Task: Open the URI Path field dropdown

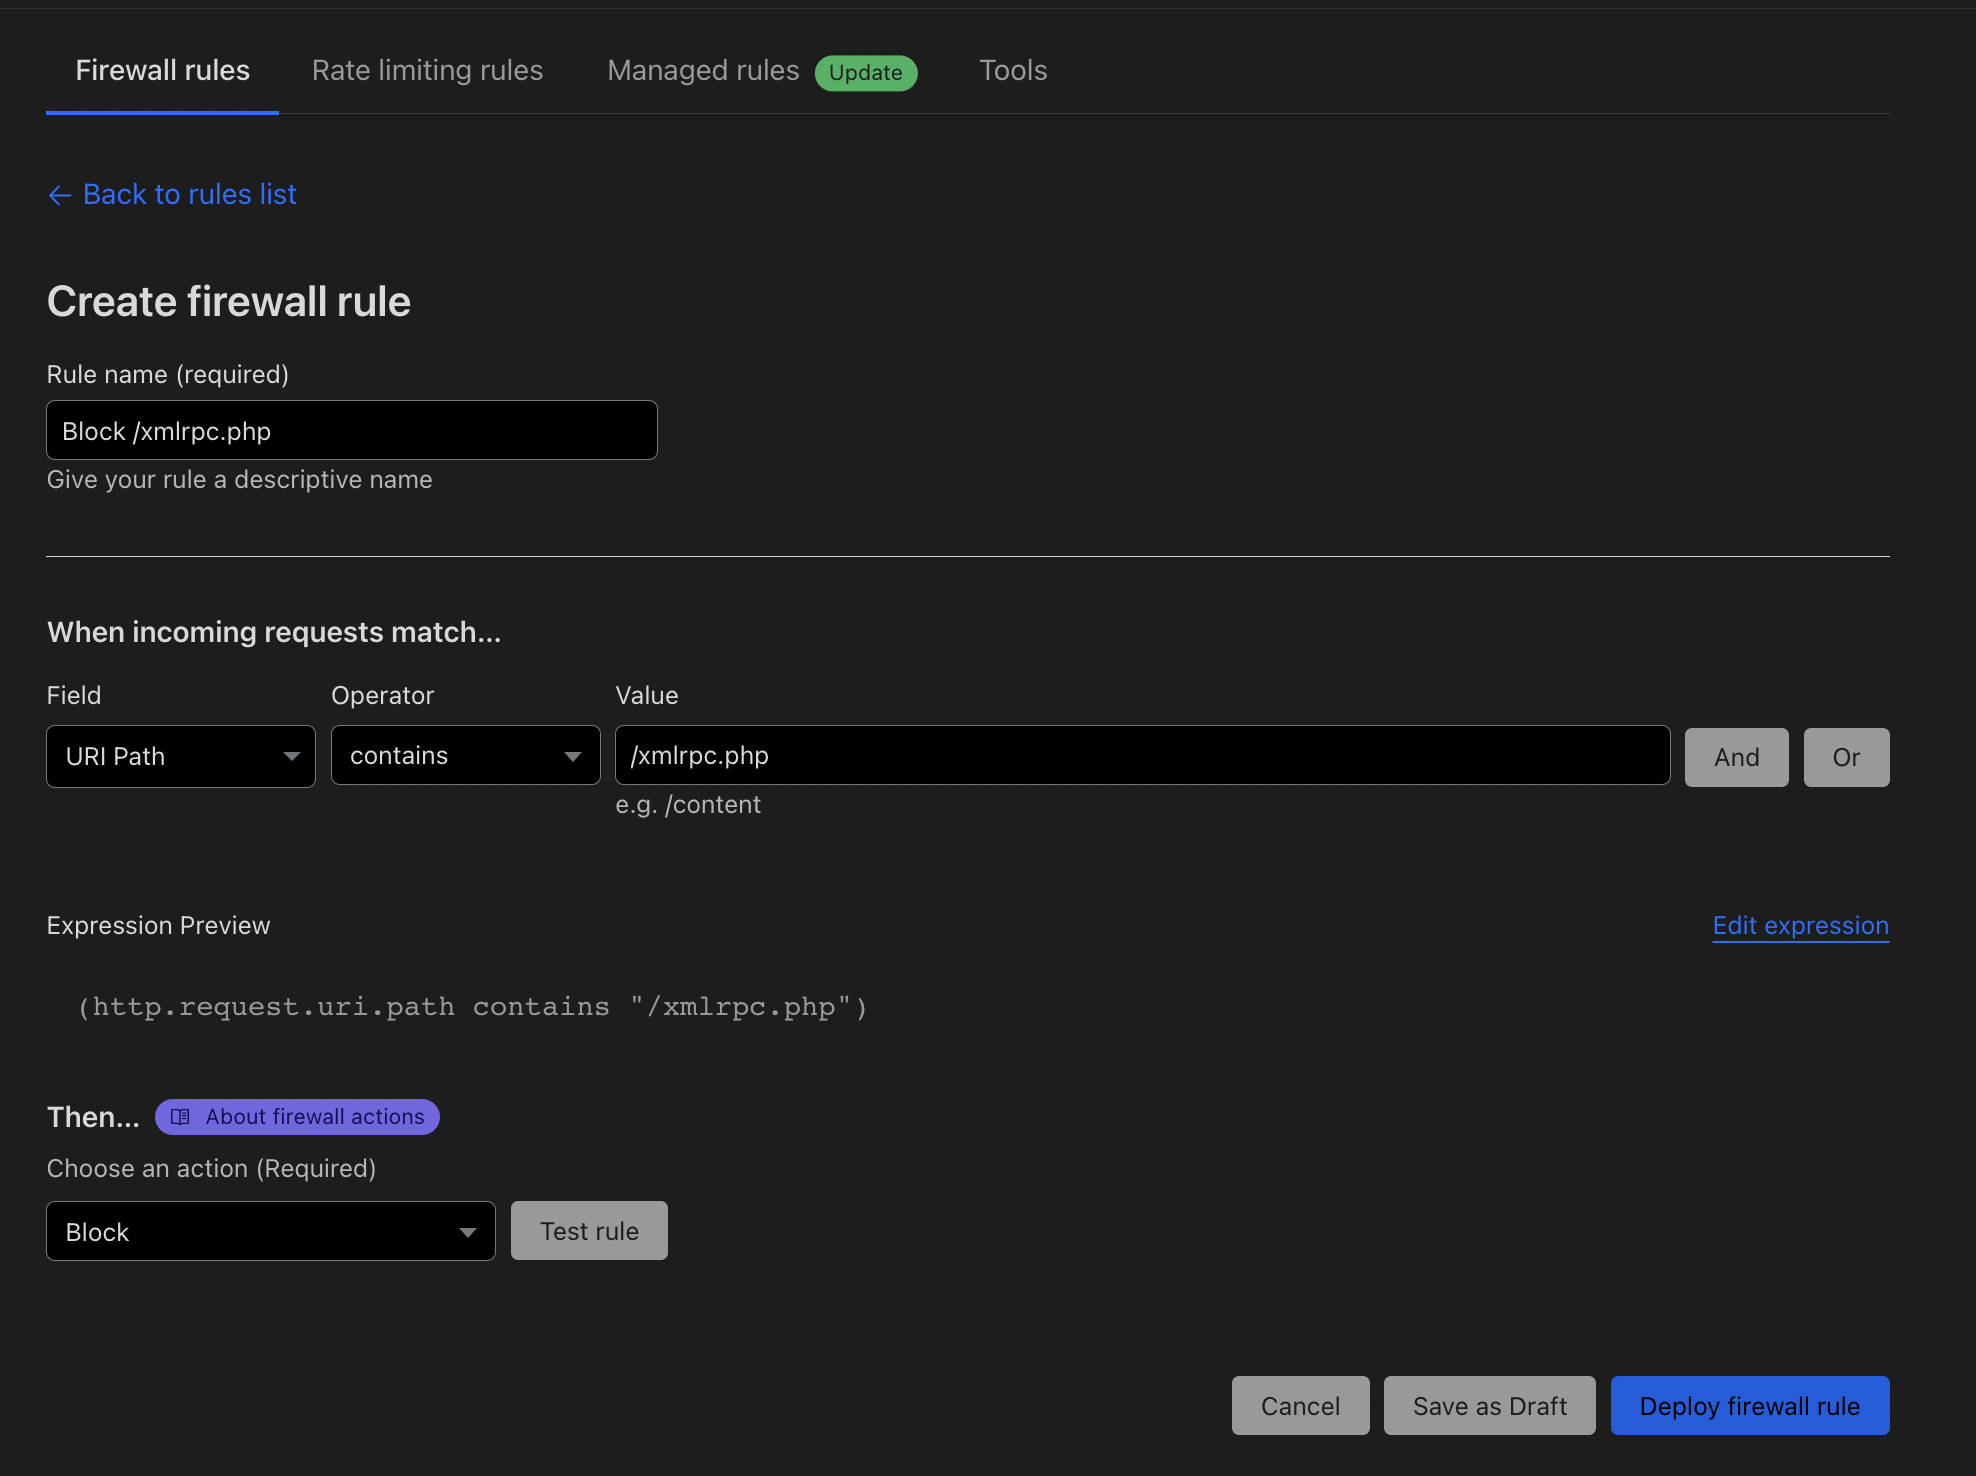Action: coord(181,757)
